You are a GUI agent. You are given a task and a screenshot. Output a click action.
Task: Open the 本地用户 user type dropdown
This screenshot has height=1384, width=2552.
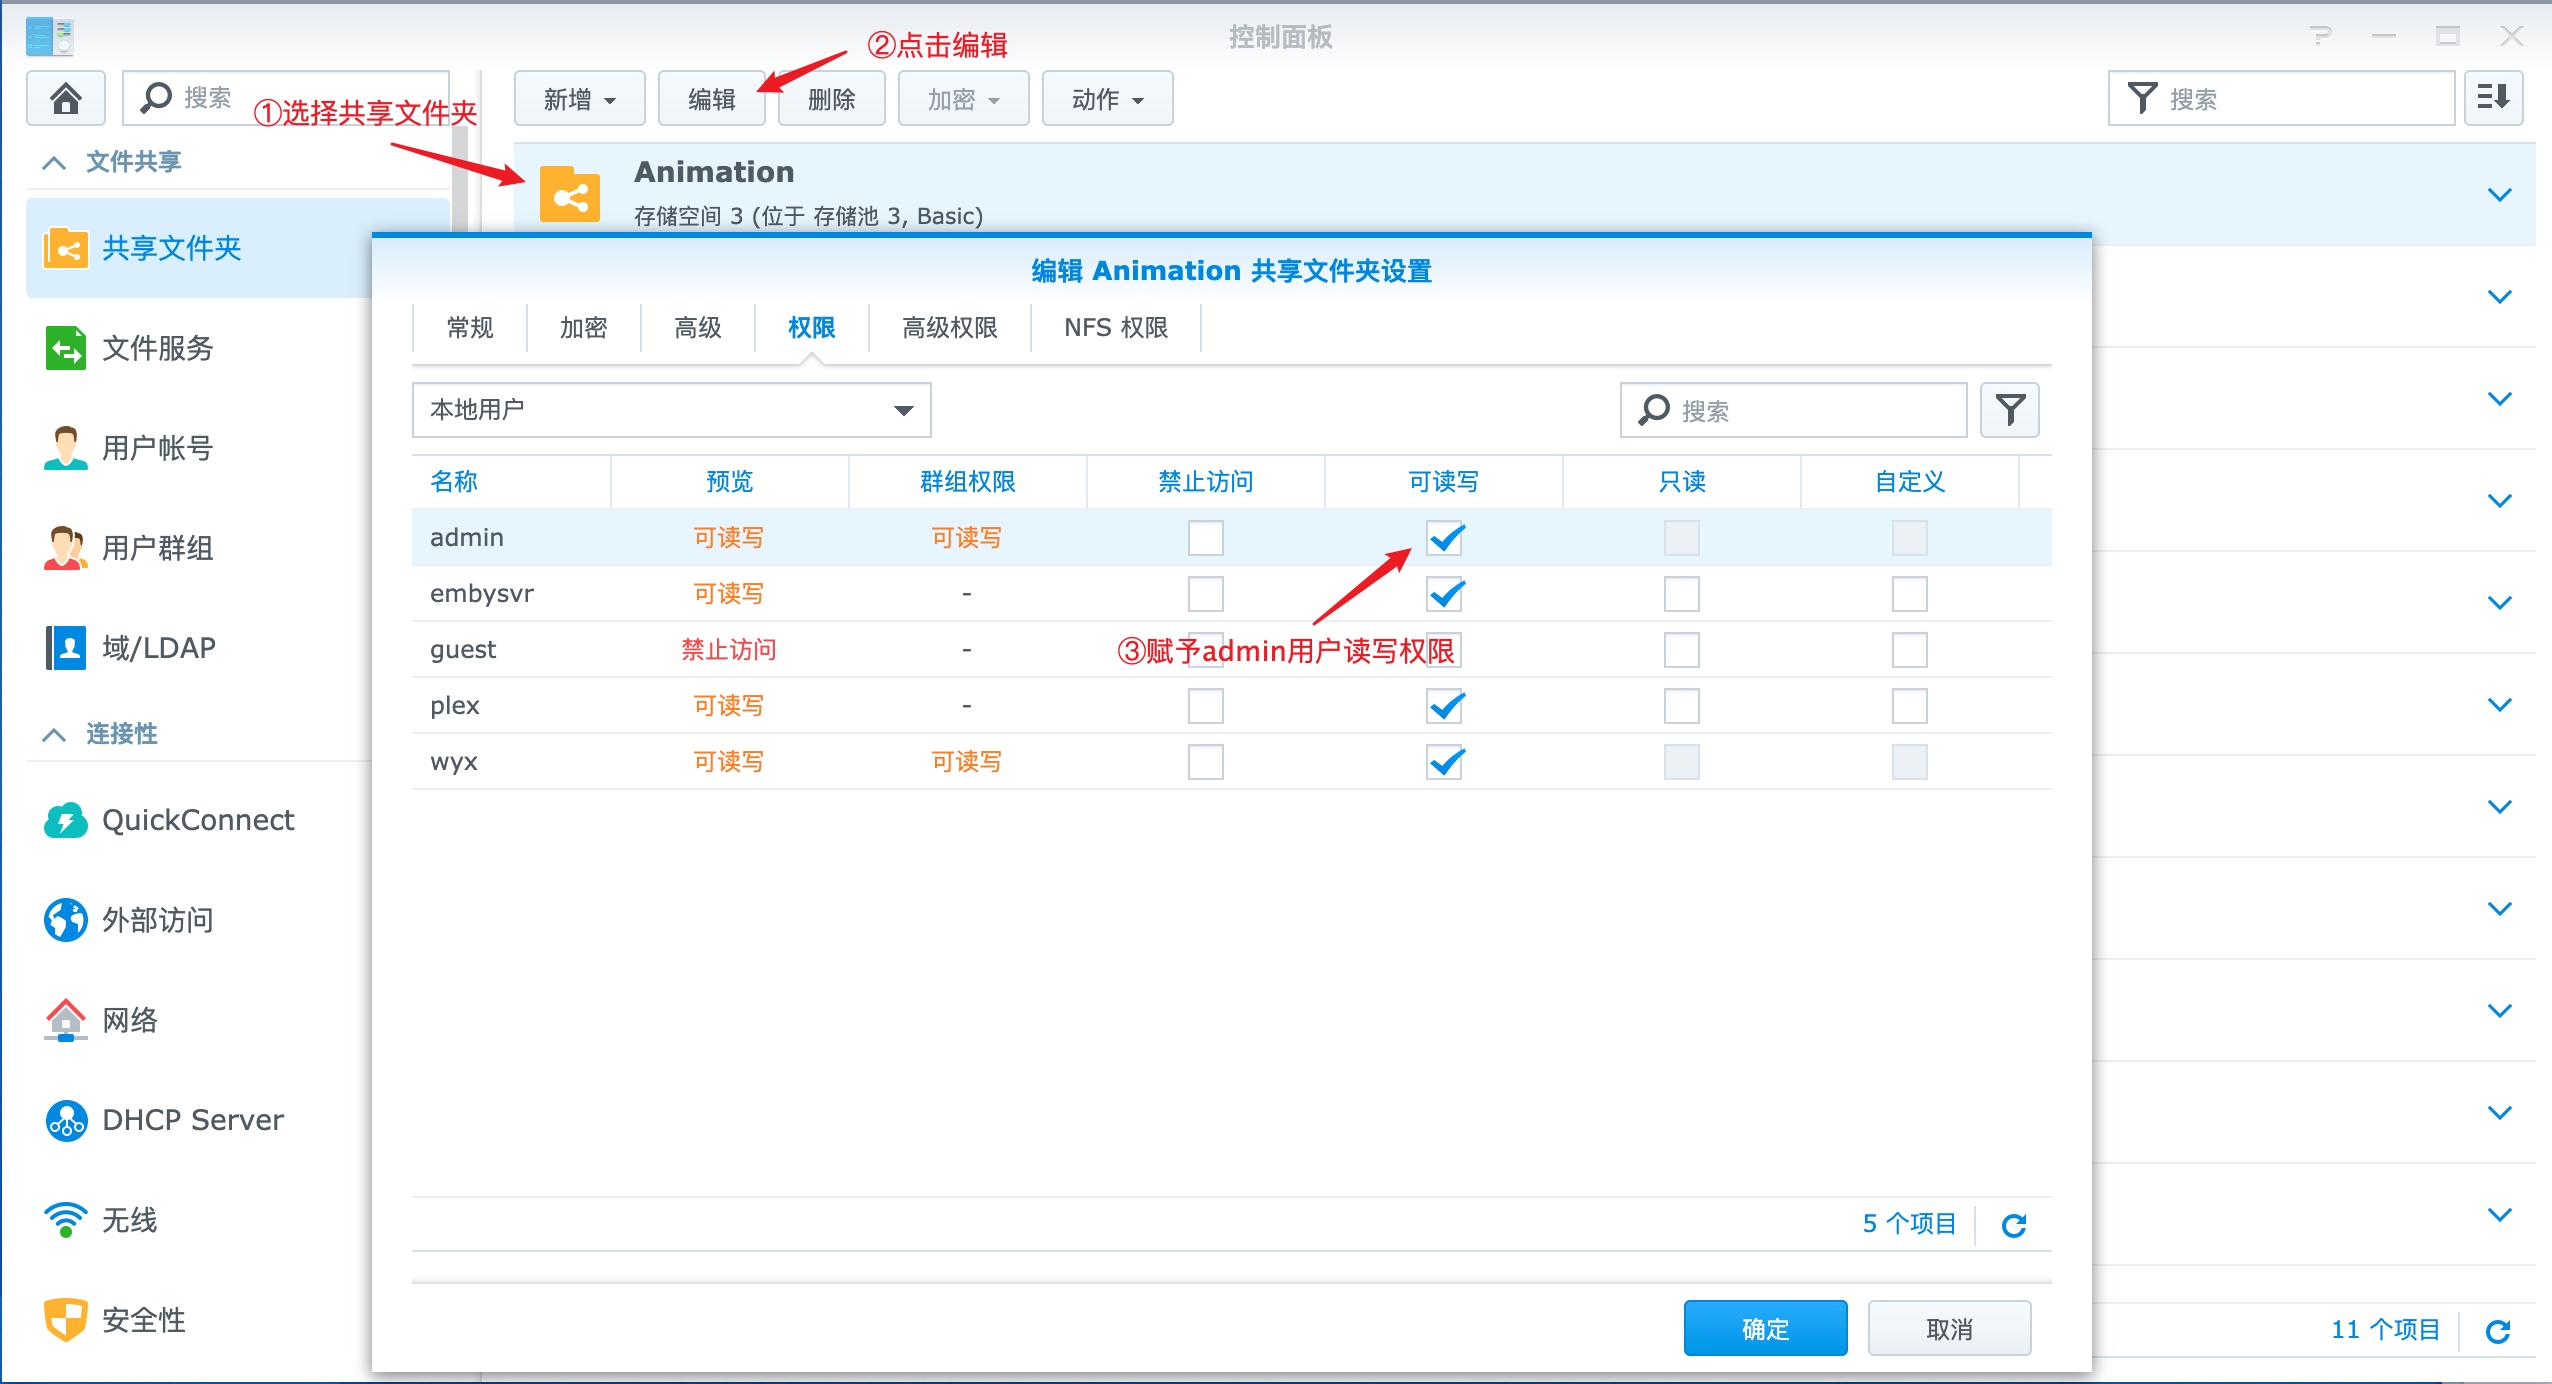pyautogui.click(x=671, y=410)
